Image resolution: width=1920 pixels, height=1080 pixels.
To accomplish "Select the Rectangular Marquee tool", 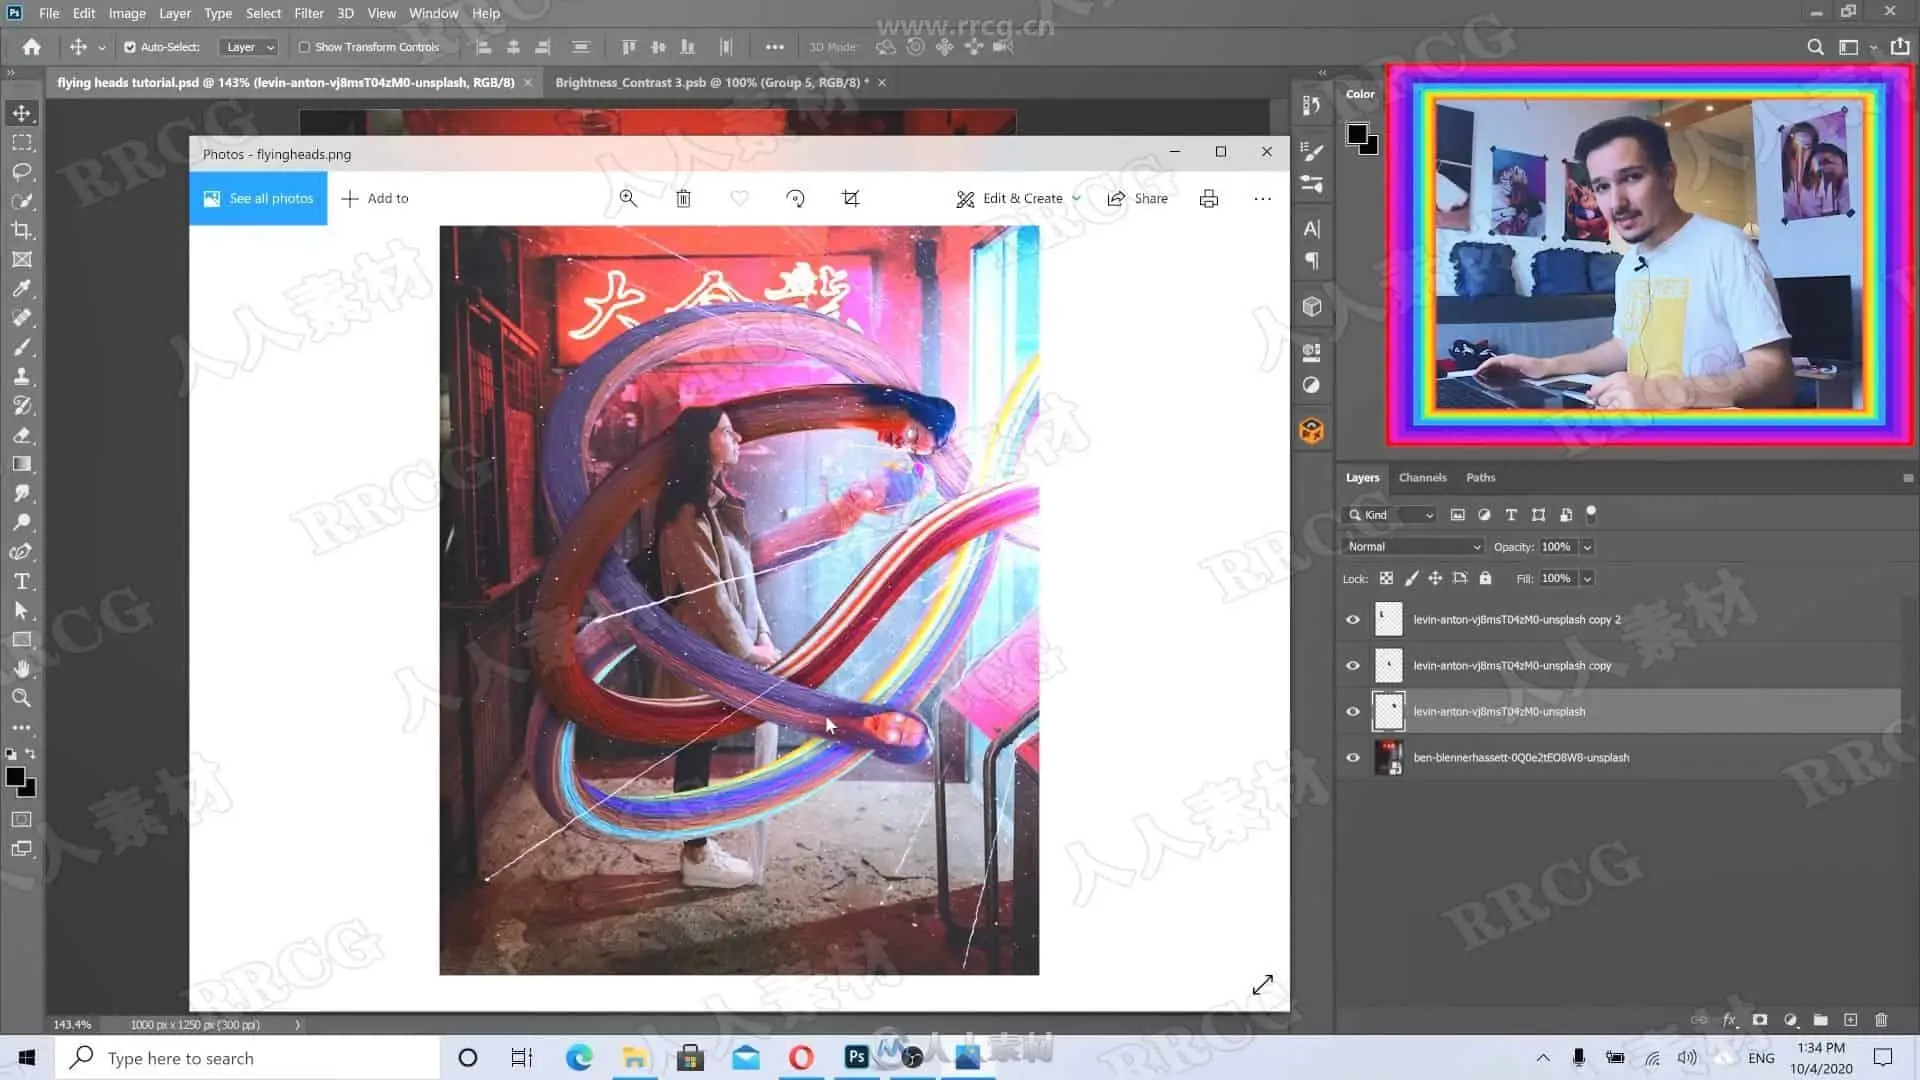I will coord(22,143).
